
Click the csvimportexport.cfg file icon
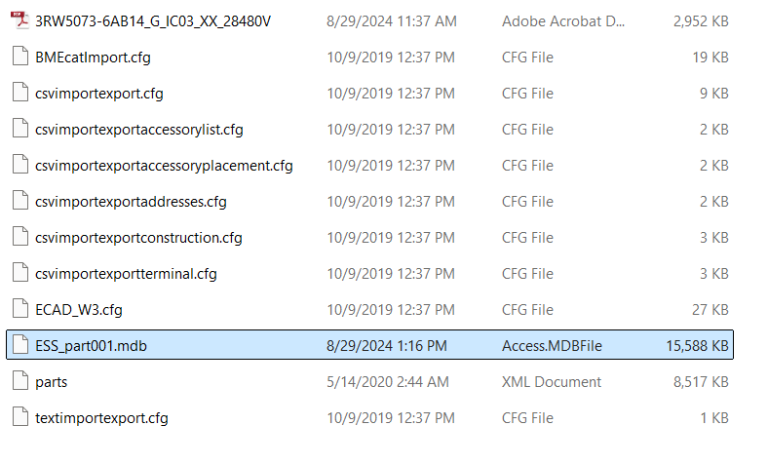20,92
